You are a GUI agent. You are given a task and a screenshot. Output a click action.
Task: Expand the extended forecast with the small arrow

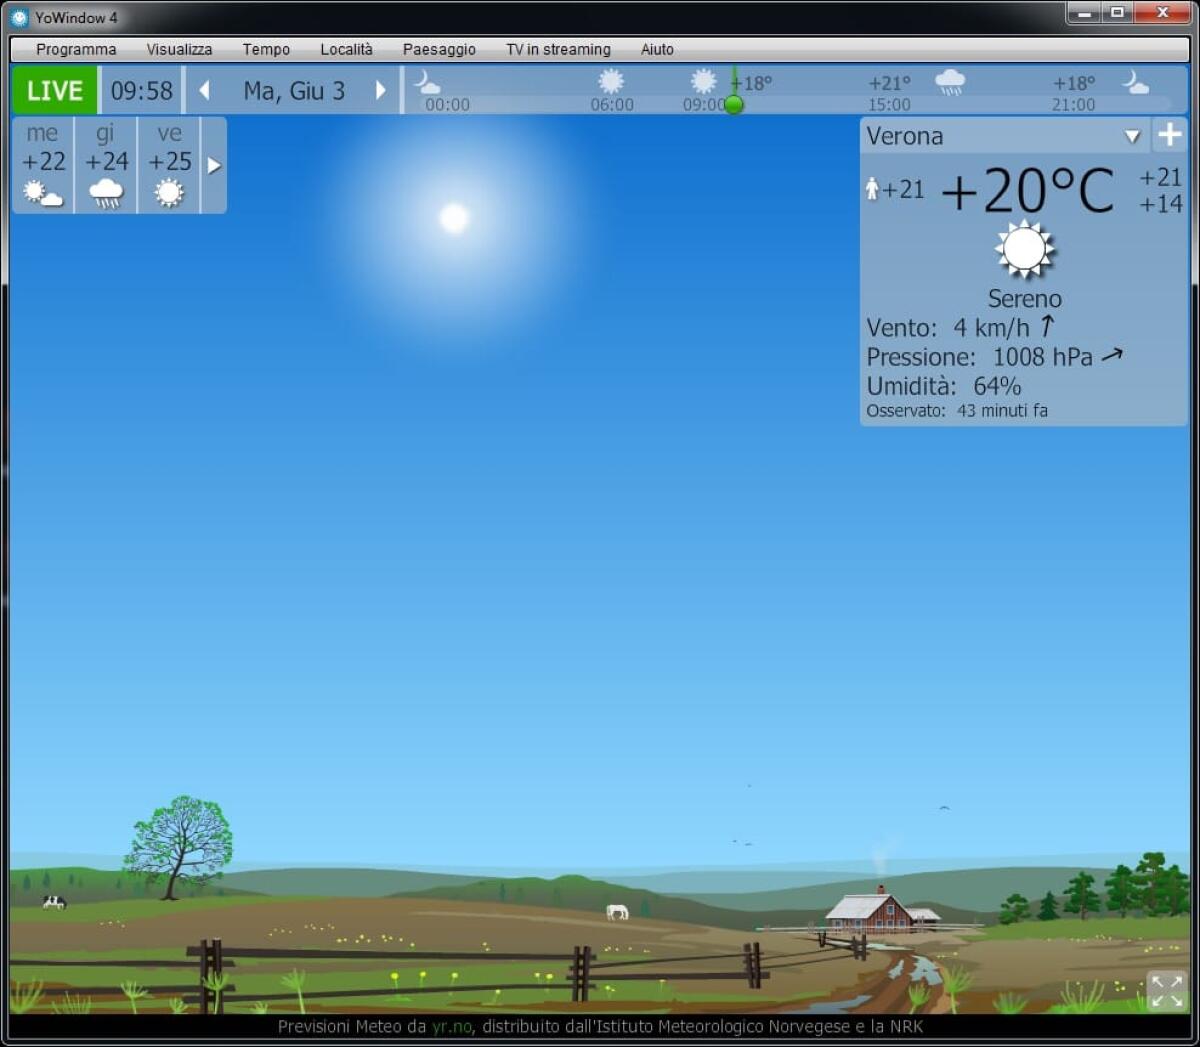pyautogui.click(x=214, y=165)
